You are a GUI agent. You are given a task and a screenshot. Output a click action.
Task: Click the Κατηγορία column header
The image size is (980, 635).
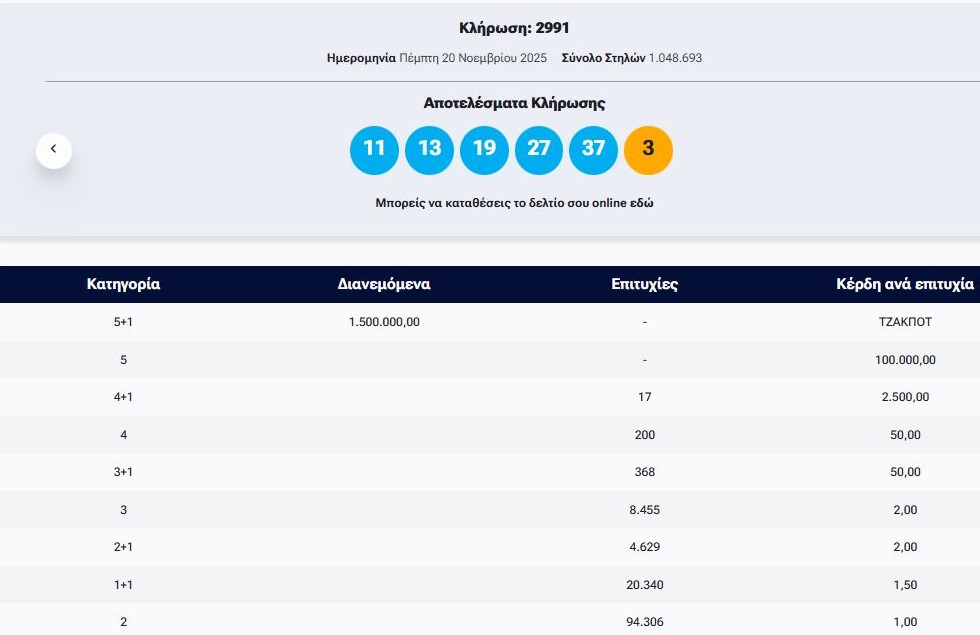tap(123, 284)
